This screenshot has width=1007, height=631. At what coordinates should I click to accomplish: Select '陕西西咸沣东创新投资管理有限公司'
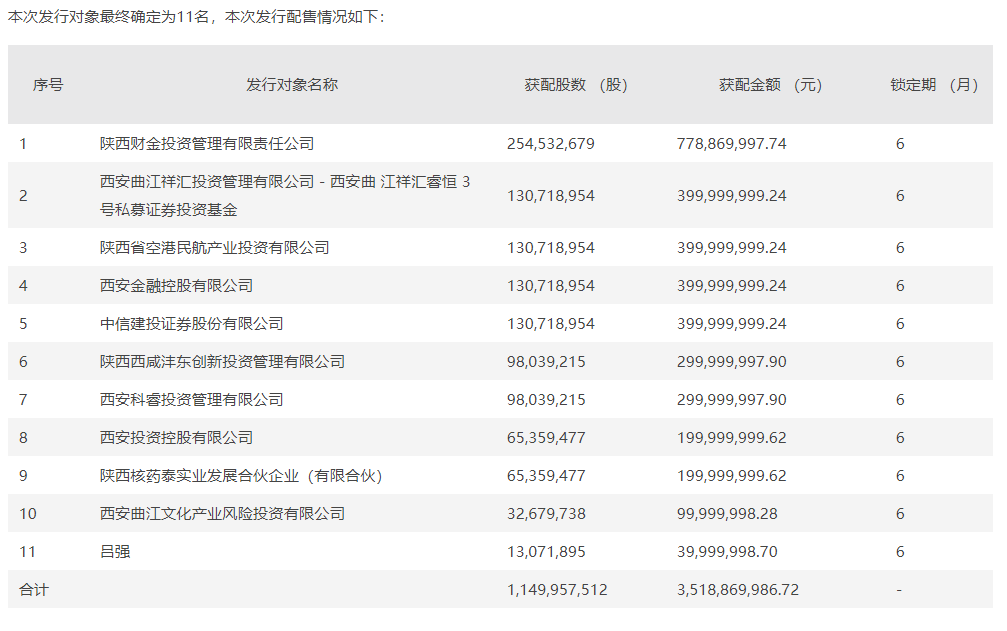222,361
